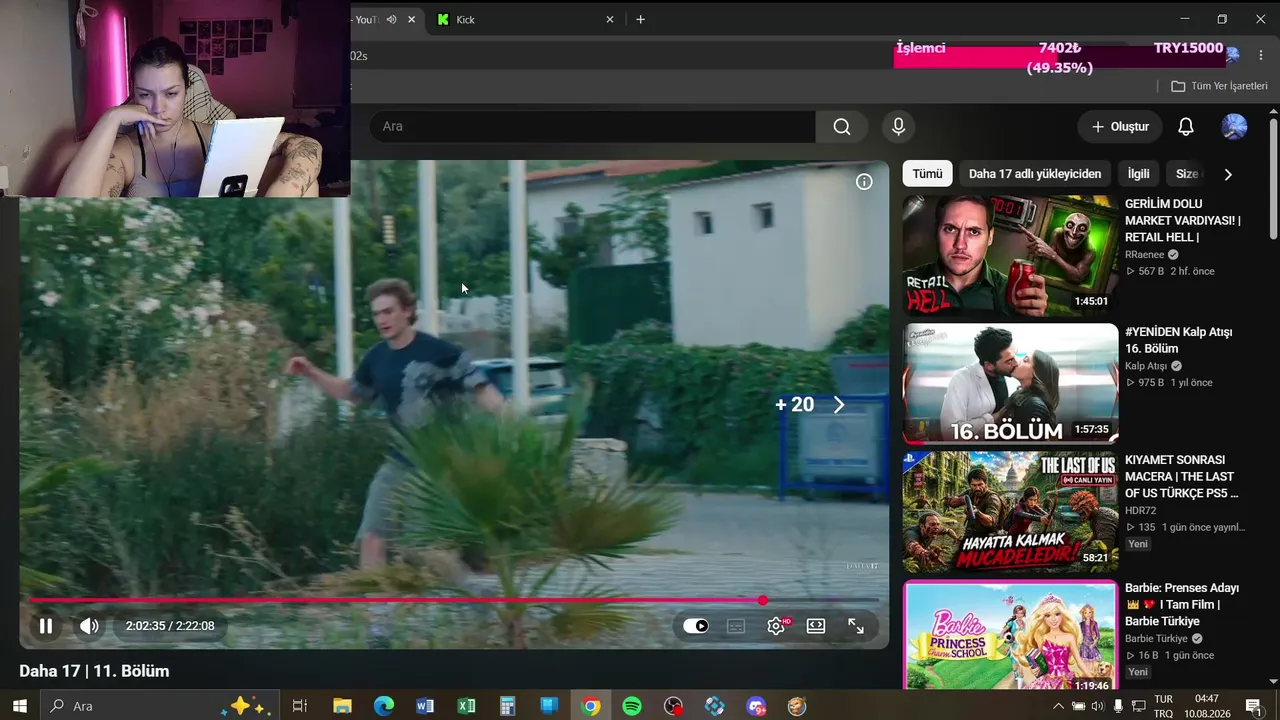Switch the TUR TRQ keyboard input language
Viewport: 1280px width, 720px height.
[x=1164, y=706]
